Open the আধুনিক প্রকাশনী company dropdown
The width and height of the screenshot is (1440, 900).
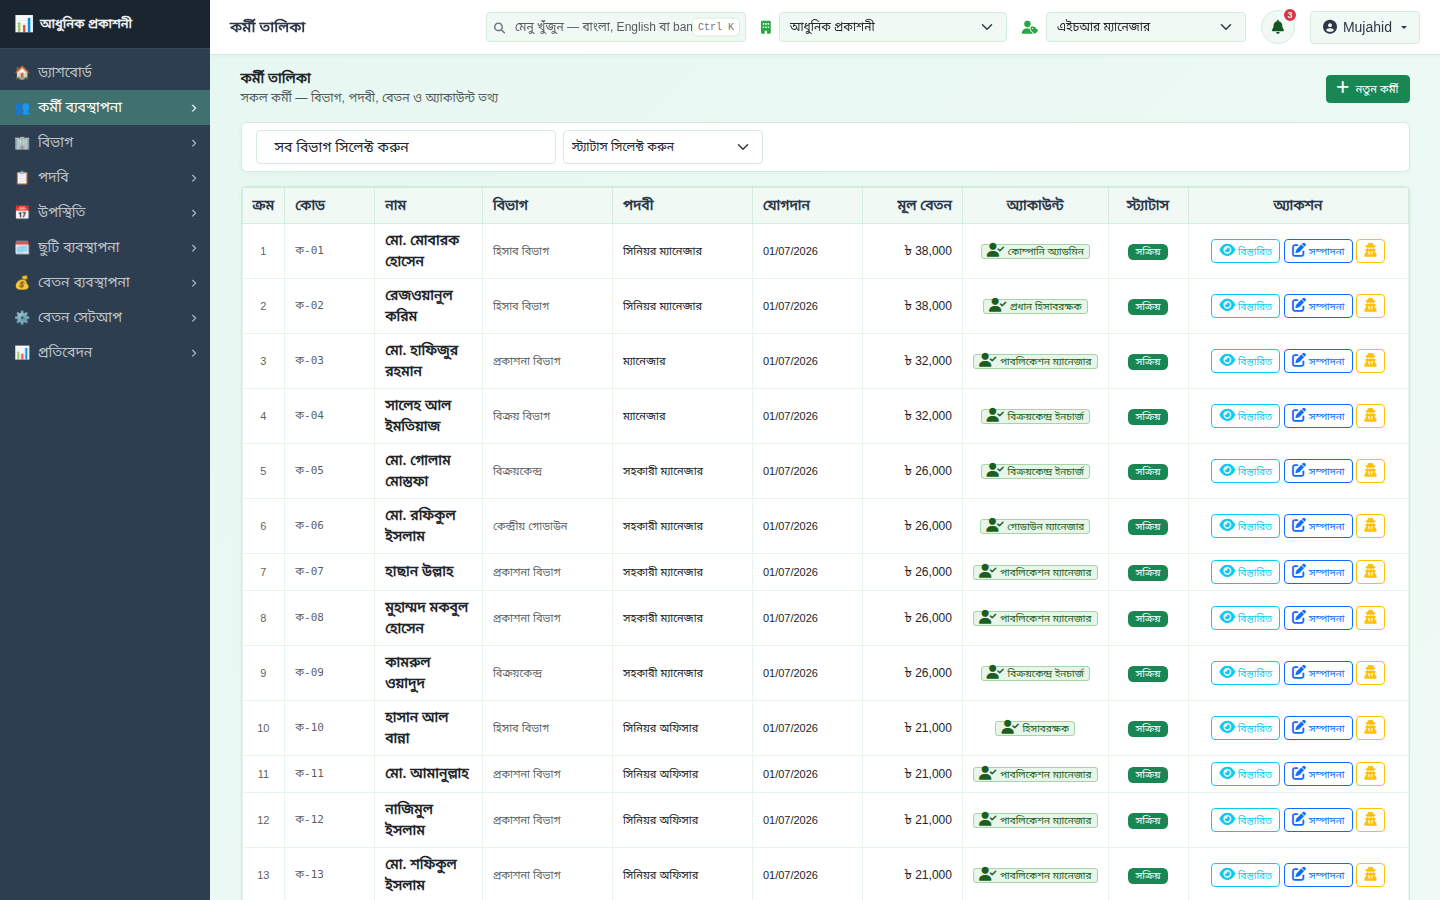pyautogui.click(x=892, y=27)
